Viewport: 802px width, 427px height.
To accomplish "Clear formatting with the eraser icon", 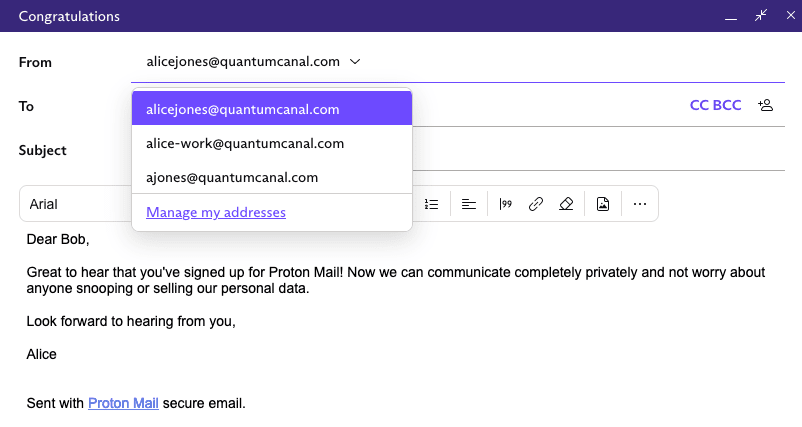I will coord(566,204).
